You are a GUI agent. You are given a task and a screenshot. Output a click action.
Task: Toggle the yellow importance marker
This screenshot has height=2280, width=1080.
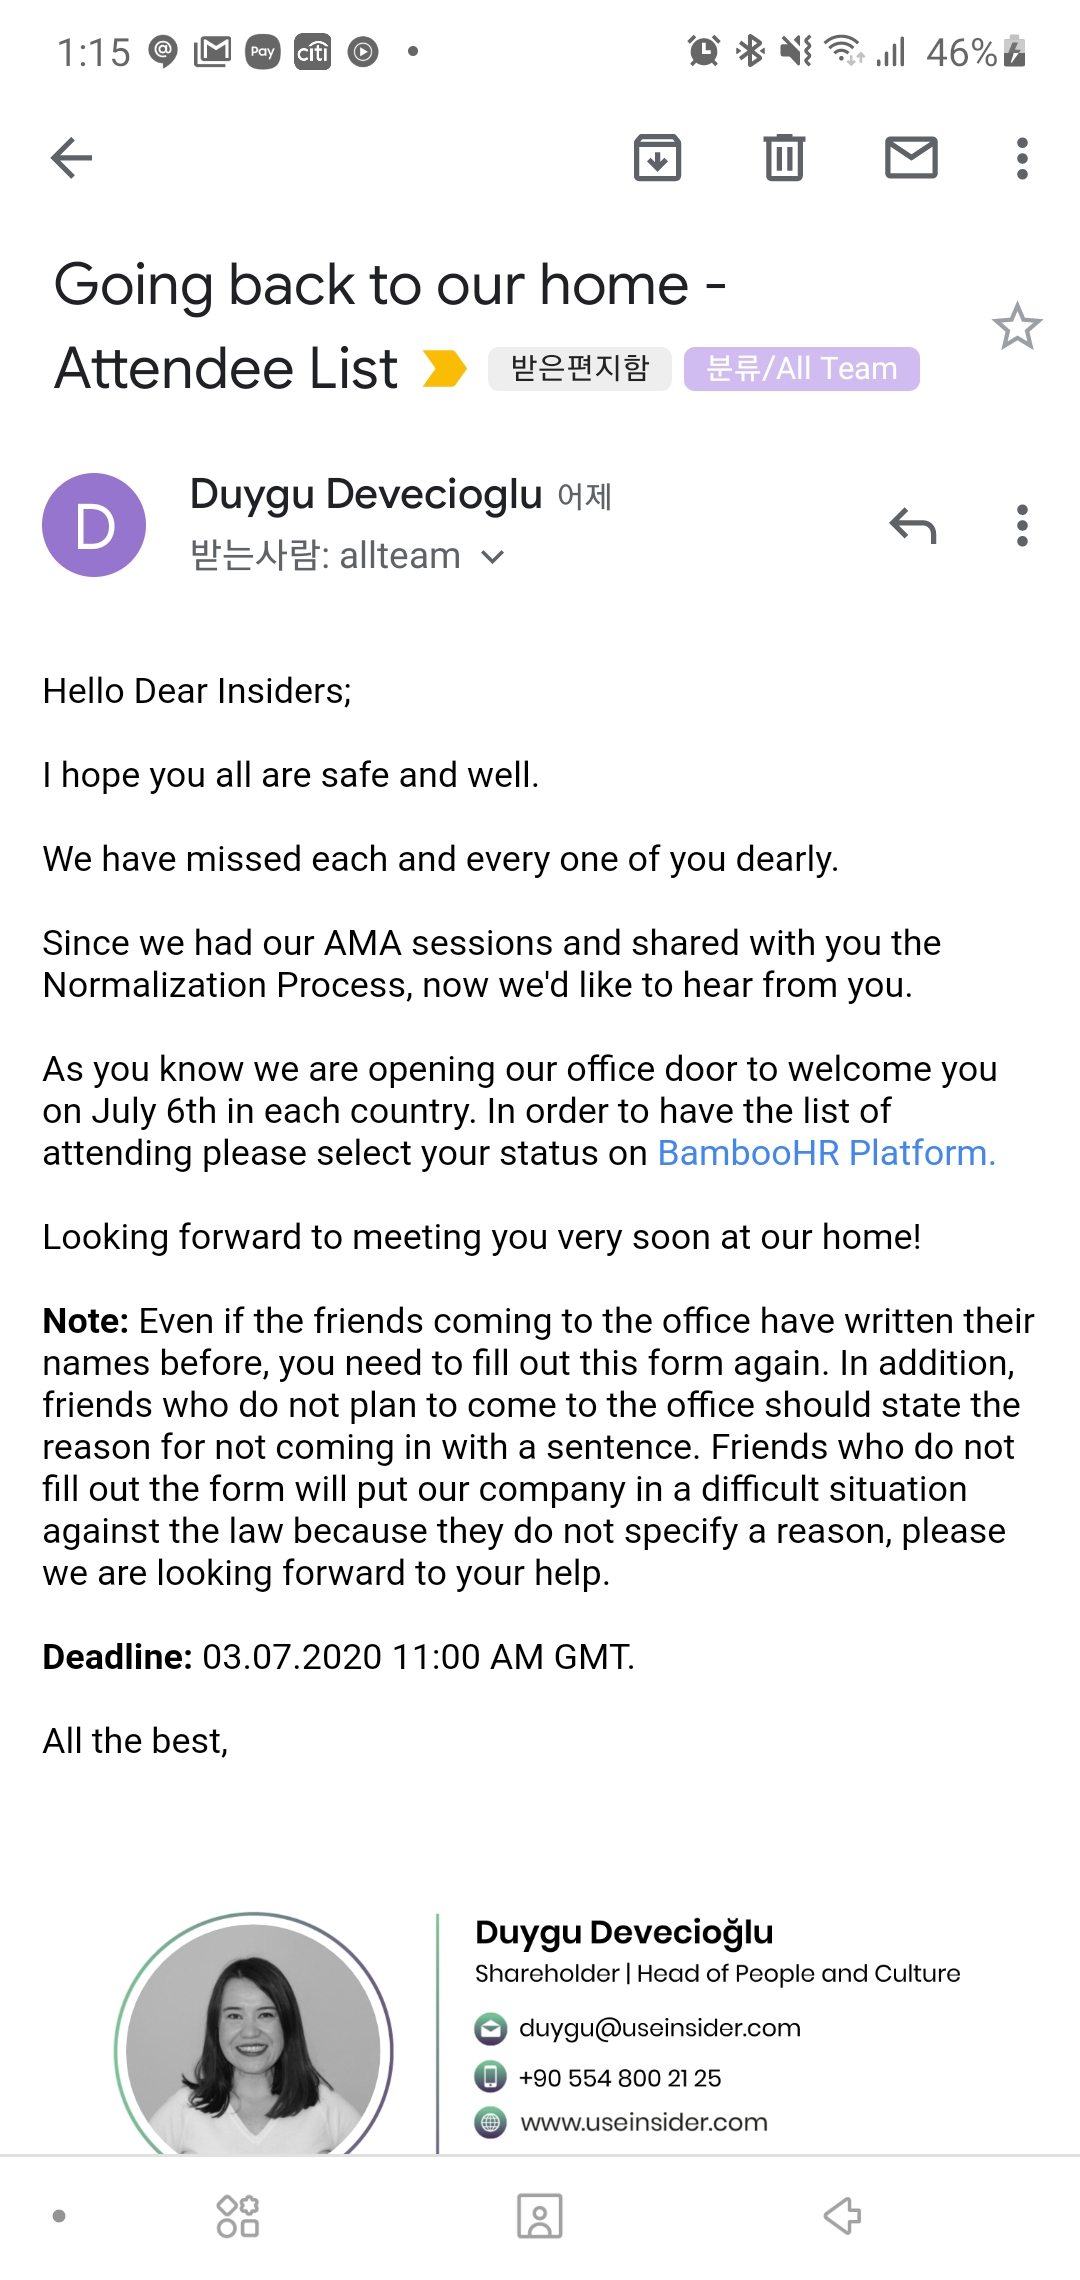click(x=444, y=368)
